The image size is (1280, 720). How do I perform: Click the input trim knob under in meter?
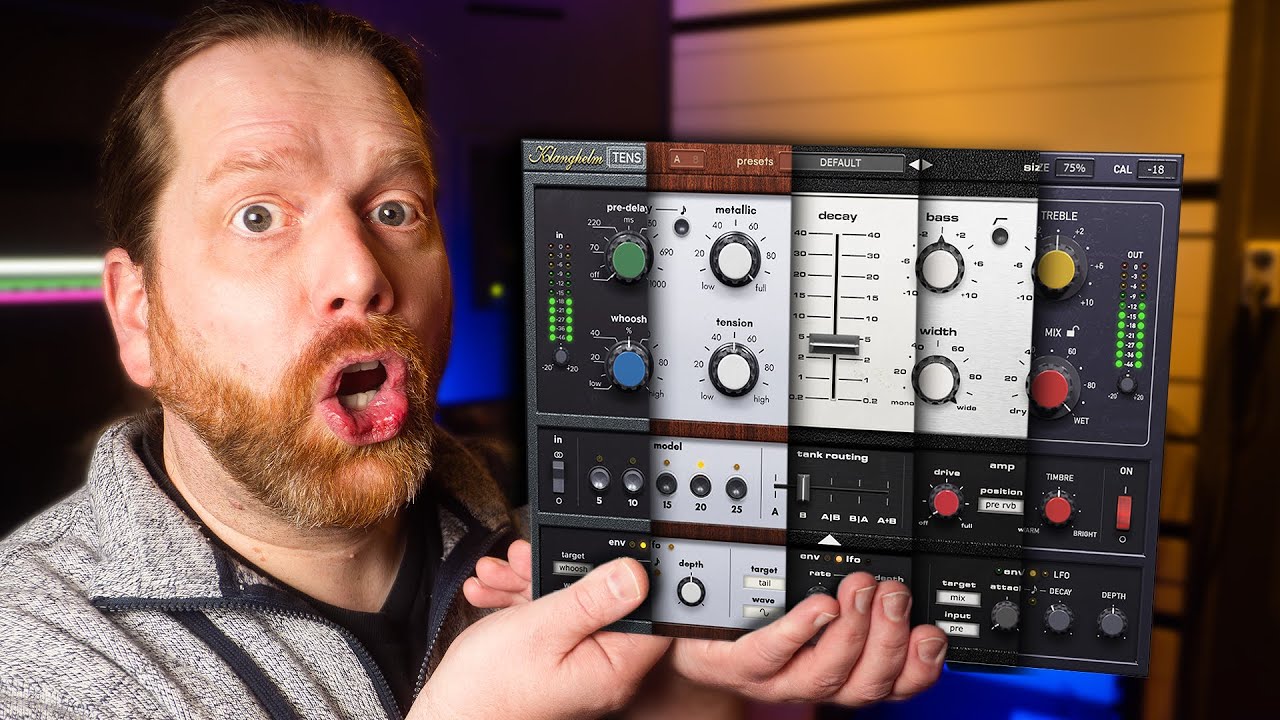pyautogui.click(x=561, y=356)
